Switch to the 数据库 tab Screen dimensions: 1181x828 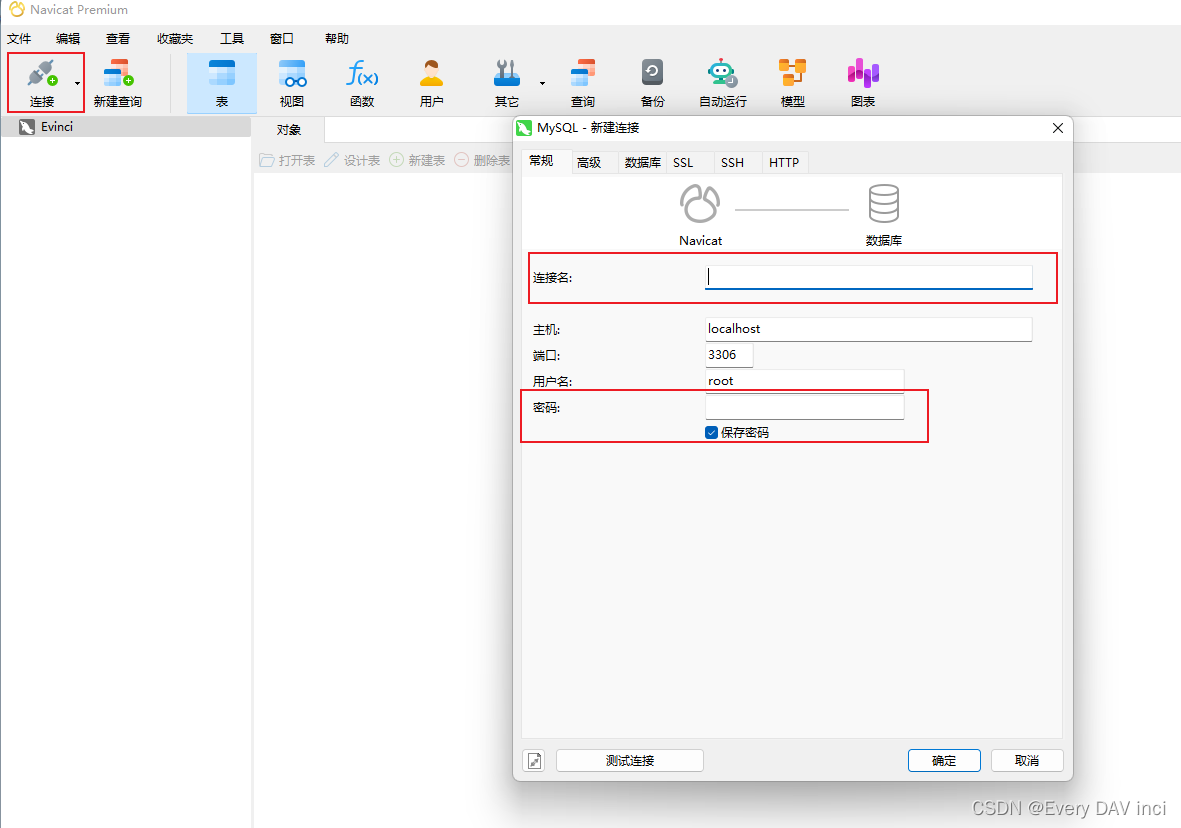click(642, 162)
